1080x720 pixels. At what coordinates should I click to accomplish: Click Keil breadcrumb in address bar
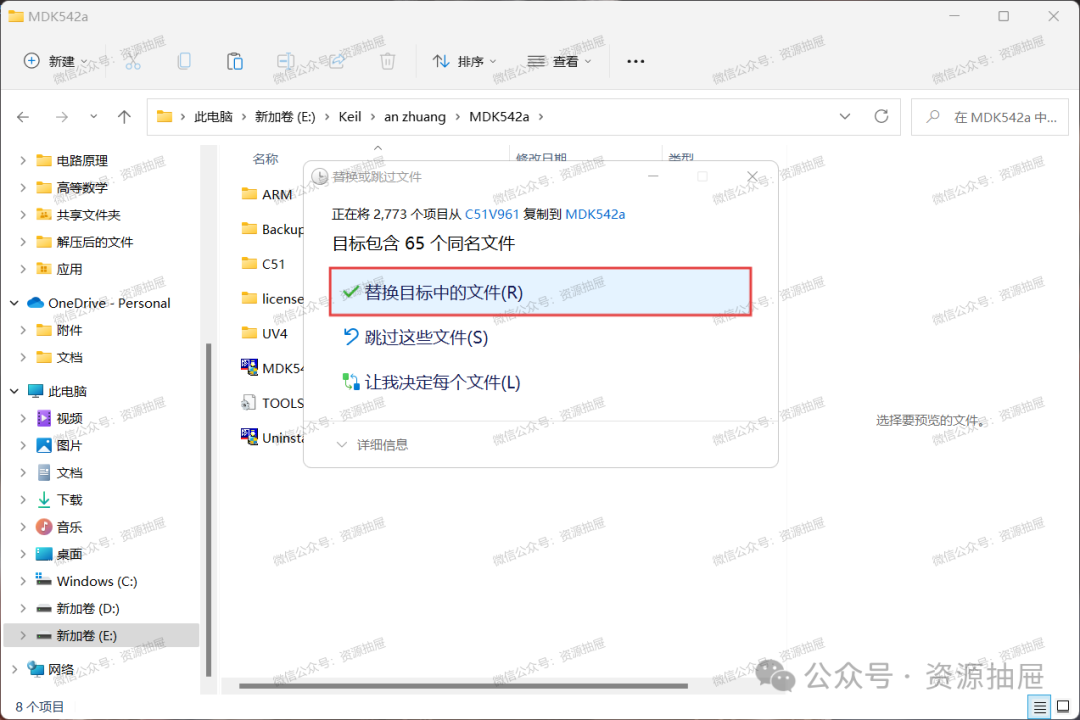(350, 117)
